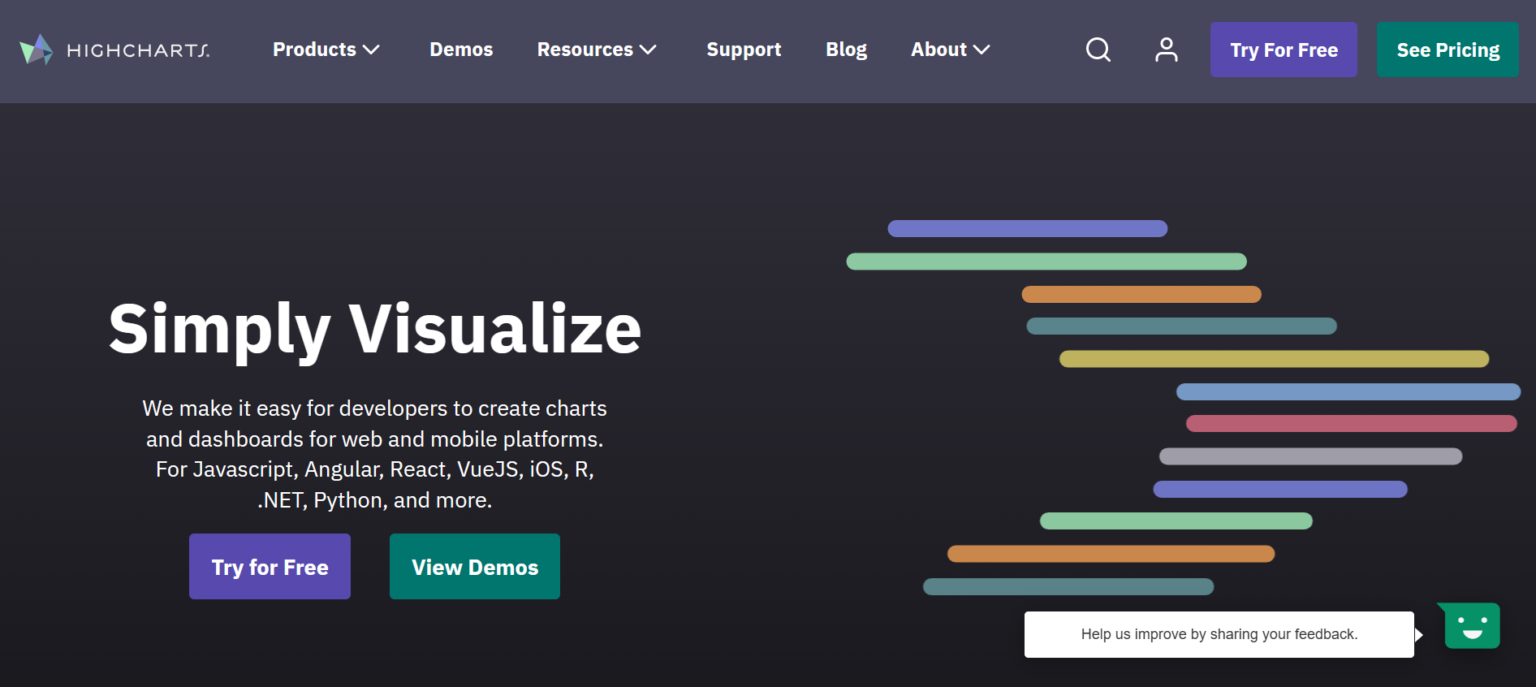The width and height of the screenshot is (1536, 687).
Task: Open the Support navigation link
Action: click(x=744, y=50)
